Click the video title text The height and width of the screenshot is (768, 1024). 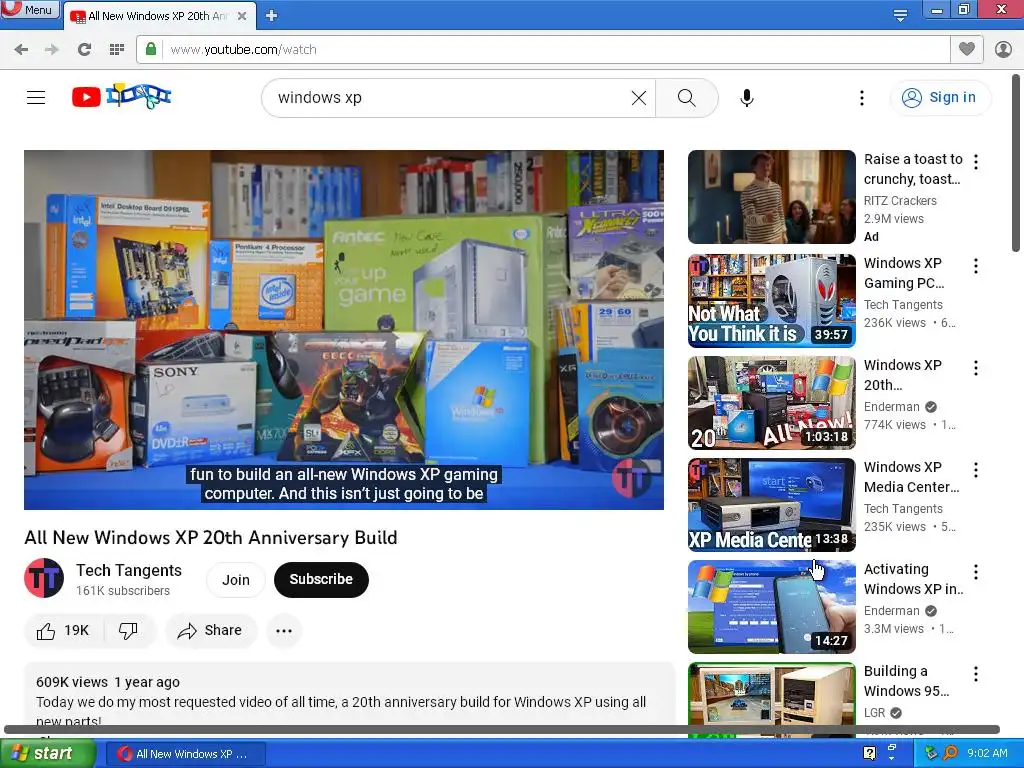[x=210, y=537]
